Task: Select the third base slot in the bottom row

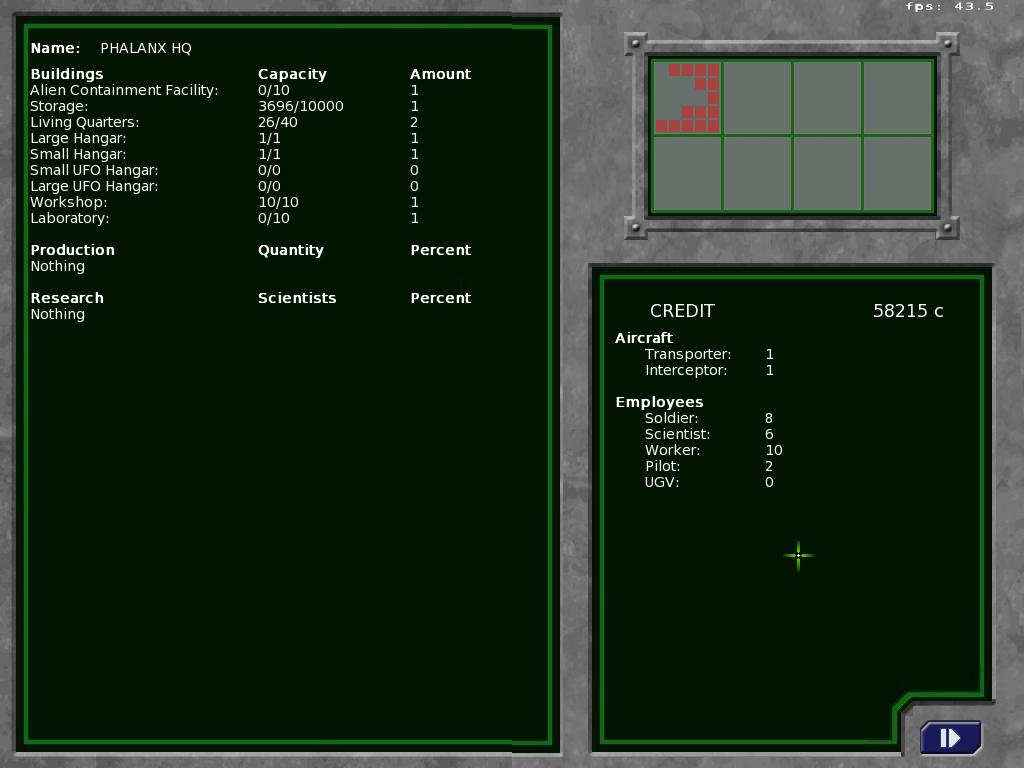Action: click(827, 174)
